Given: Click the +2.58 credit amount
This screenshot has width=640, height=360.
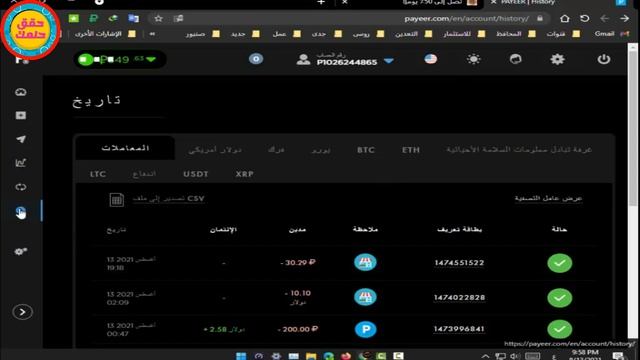Looking at the screenshot, I should click(x=224, y=329).
